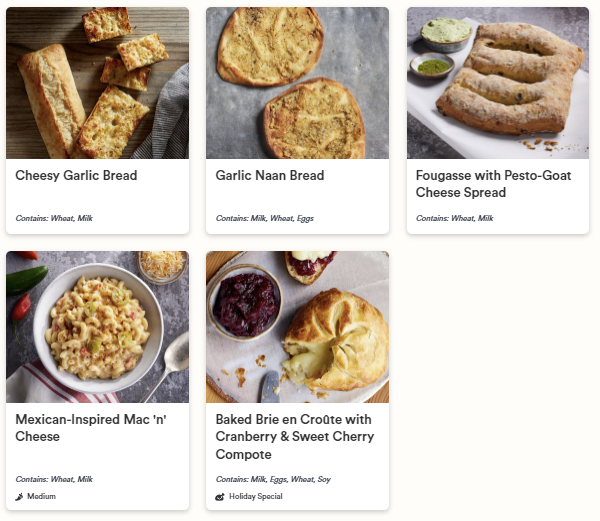This screenshot has width=600, height=521.
Task: Click Garlic Naan Bread allergen info
Action: (x=264, y=218)
